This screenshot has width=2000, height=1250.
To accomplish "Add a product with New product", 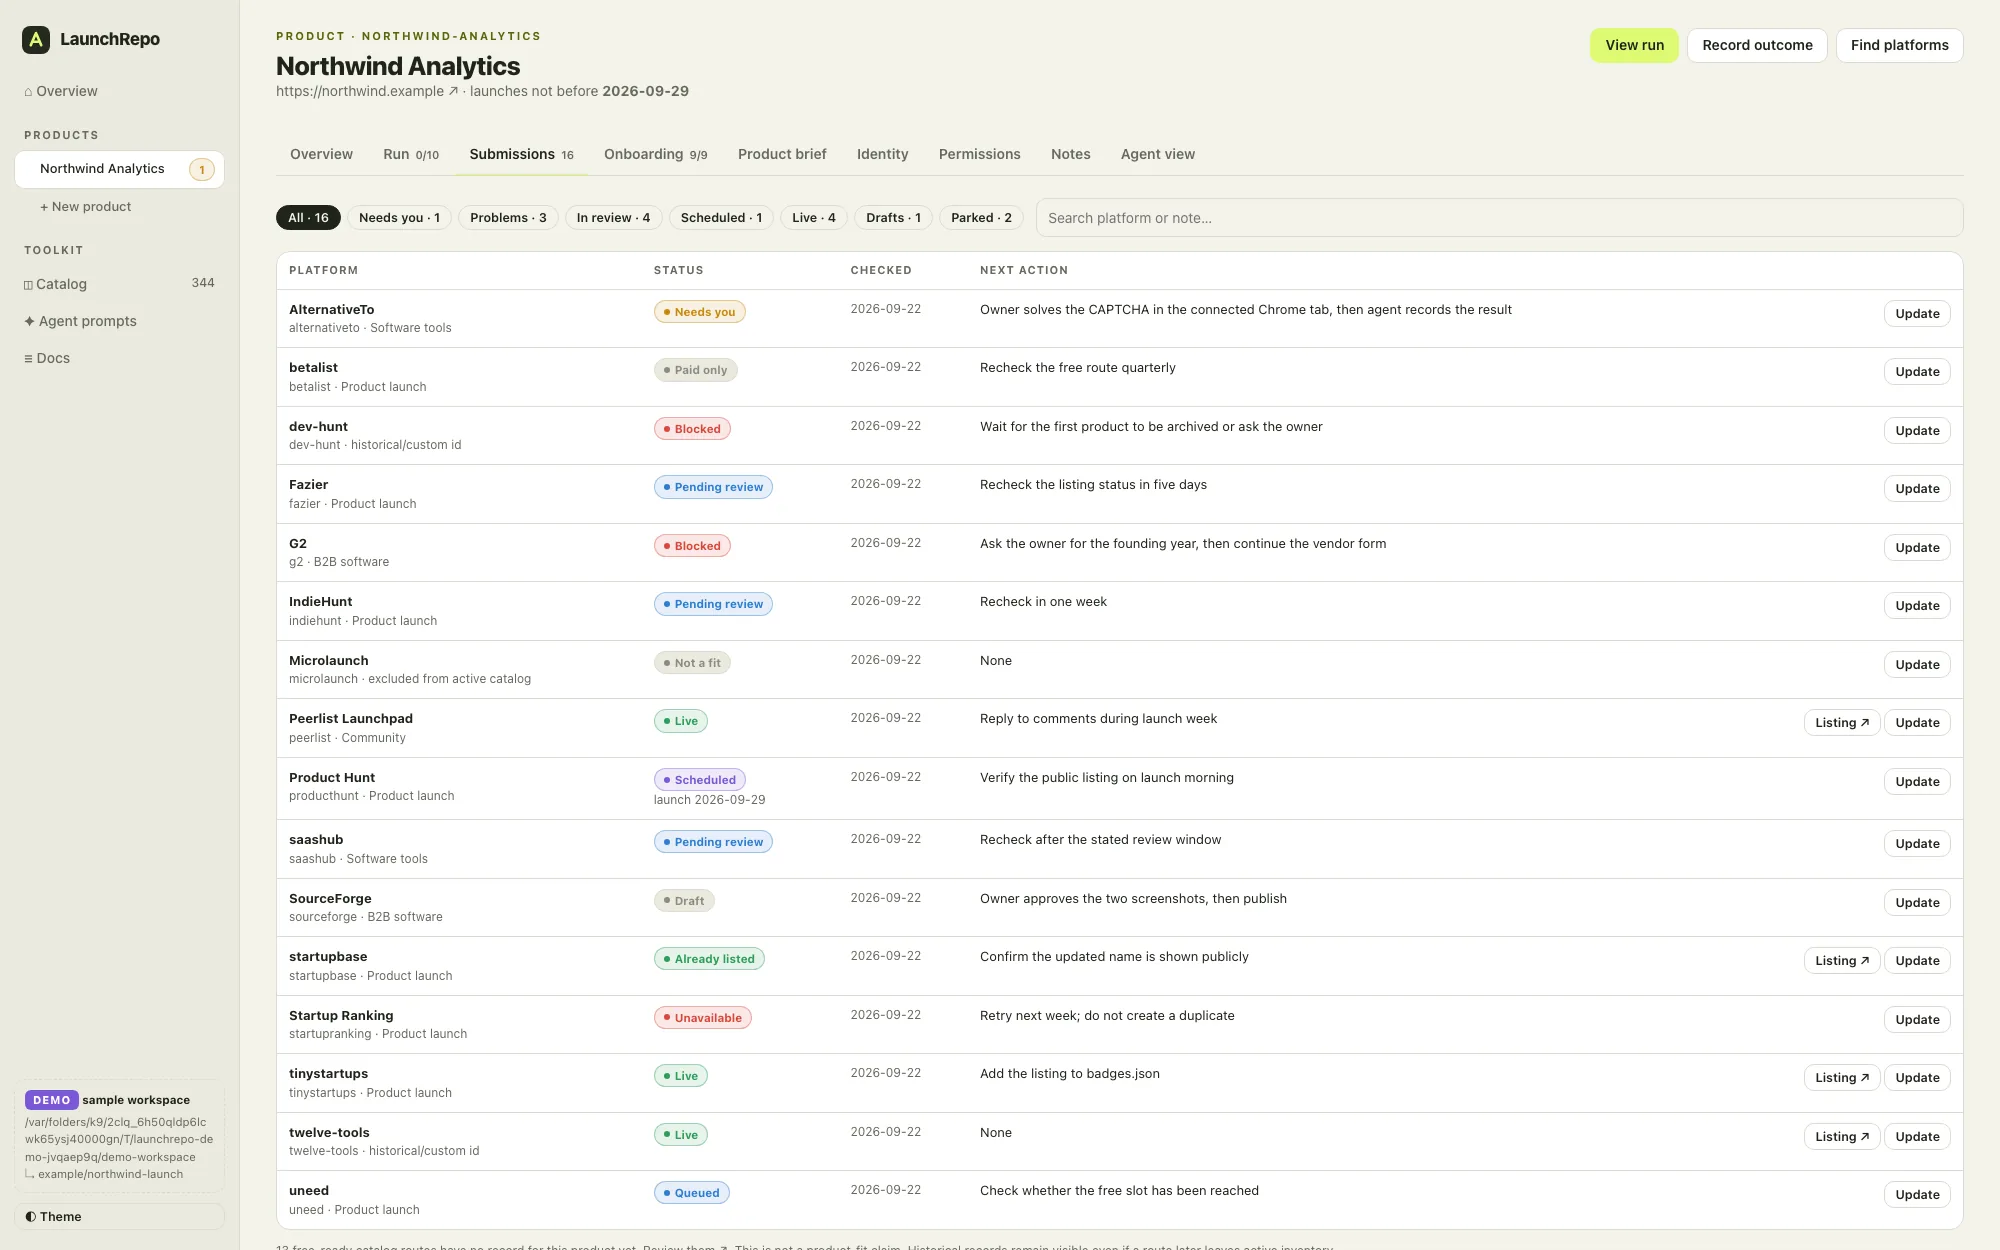I will point(86,207).
